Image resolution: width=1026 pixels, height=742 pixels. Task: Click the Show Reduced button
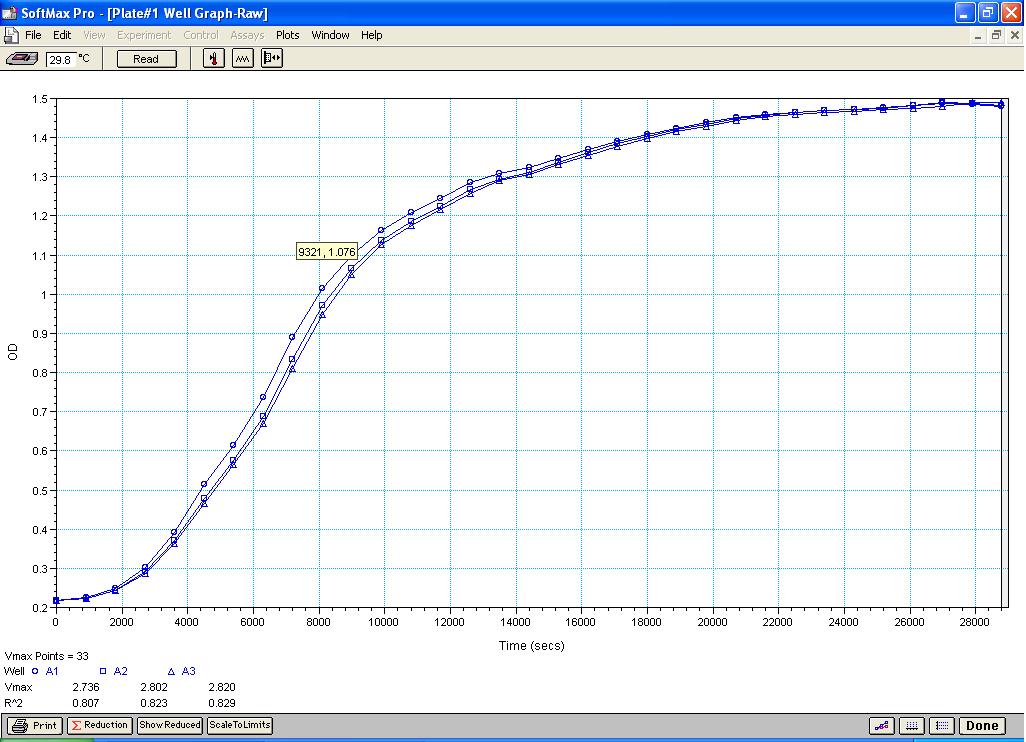click(169, 726)
